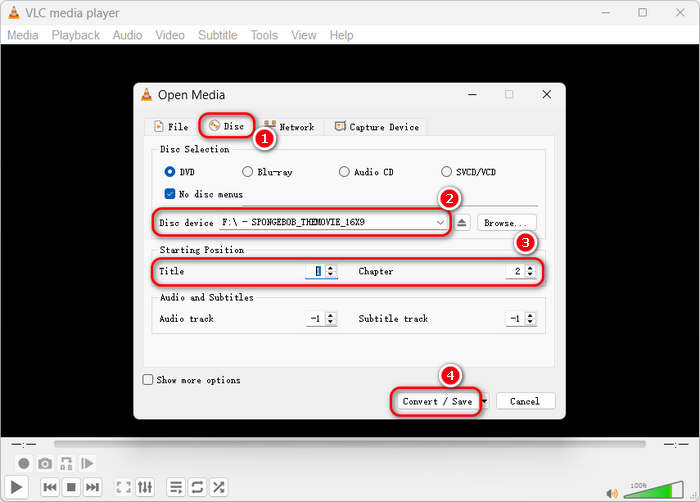700x502 pixels.
Task: Take a snapshot with camera icon
Action: (x=45, y=464)
